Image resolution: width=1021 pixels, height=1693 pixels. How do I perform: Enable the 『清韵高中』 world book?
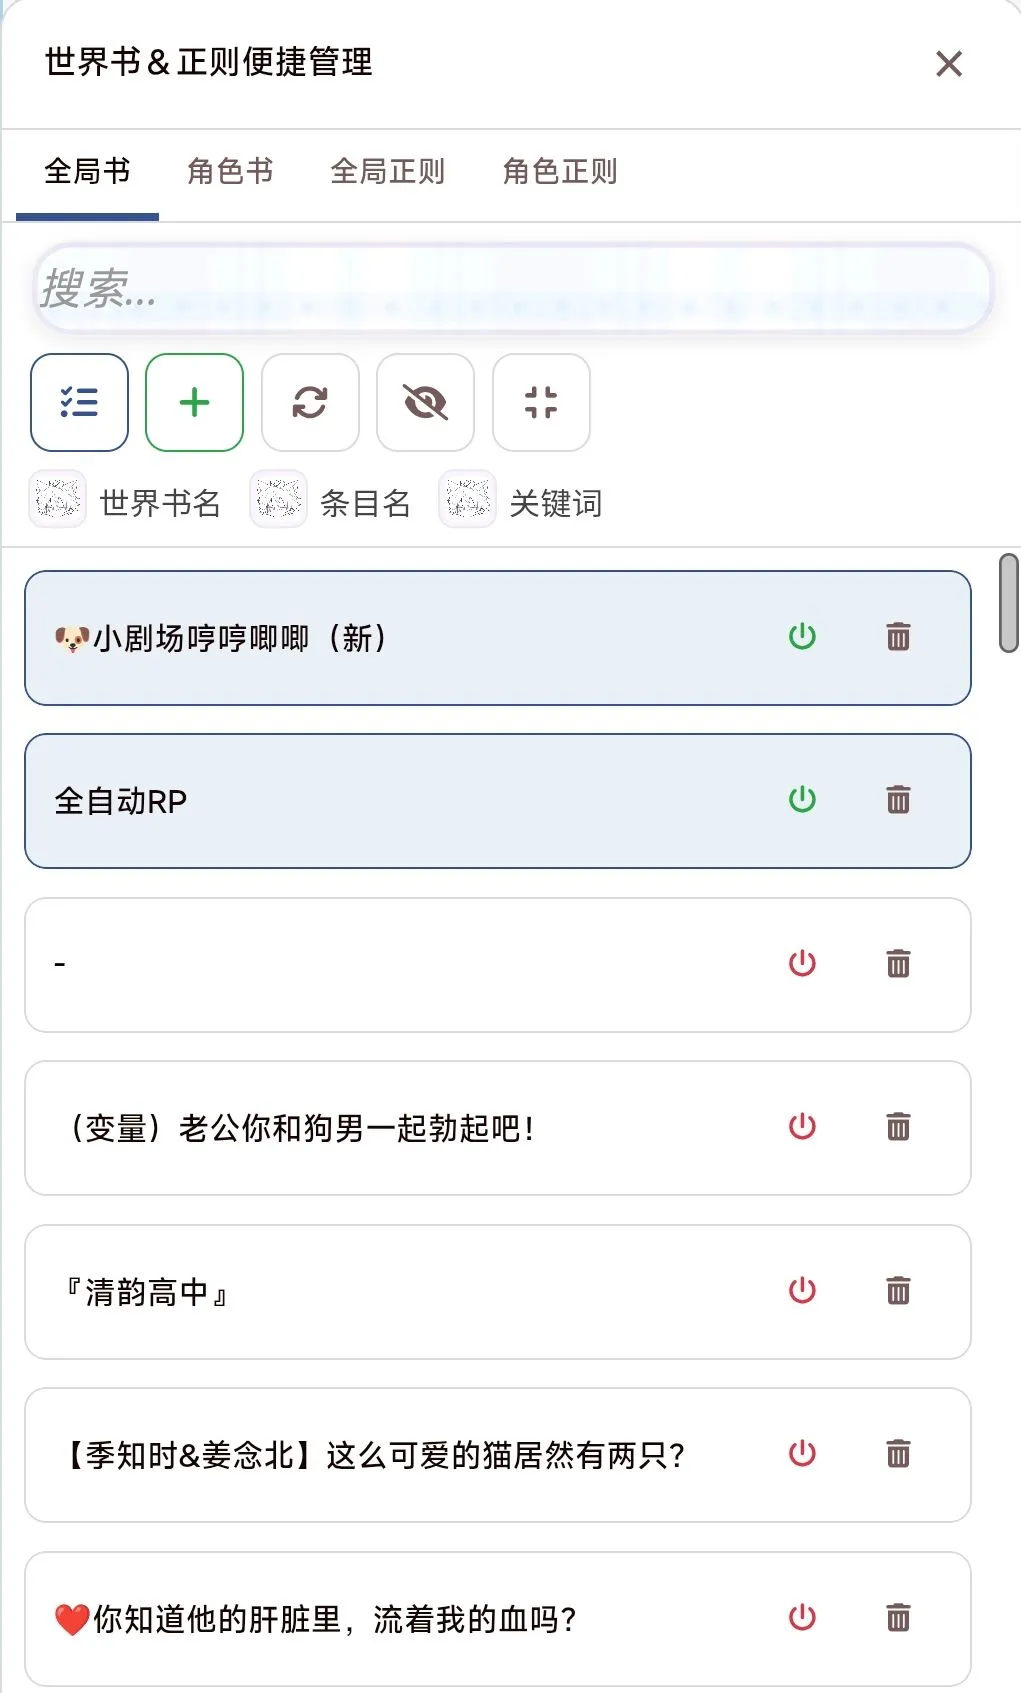coord(802,1291)
